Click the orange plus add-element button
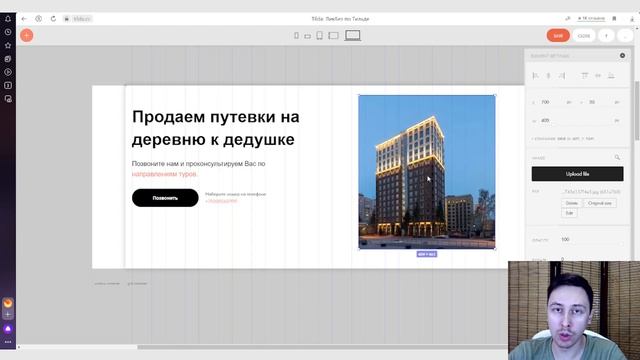 pyautogui.click(x=27, y=36)
